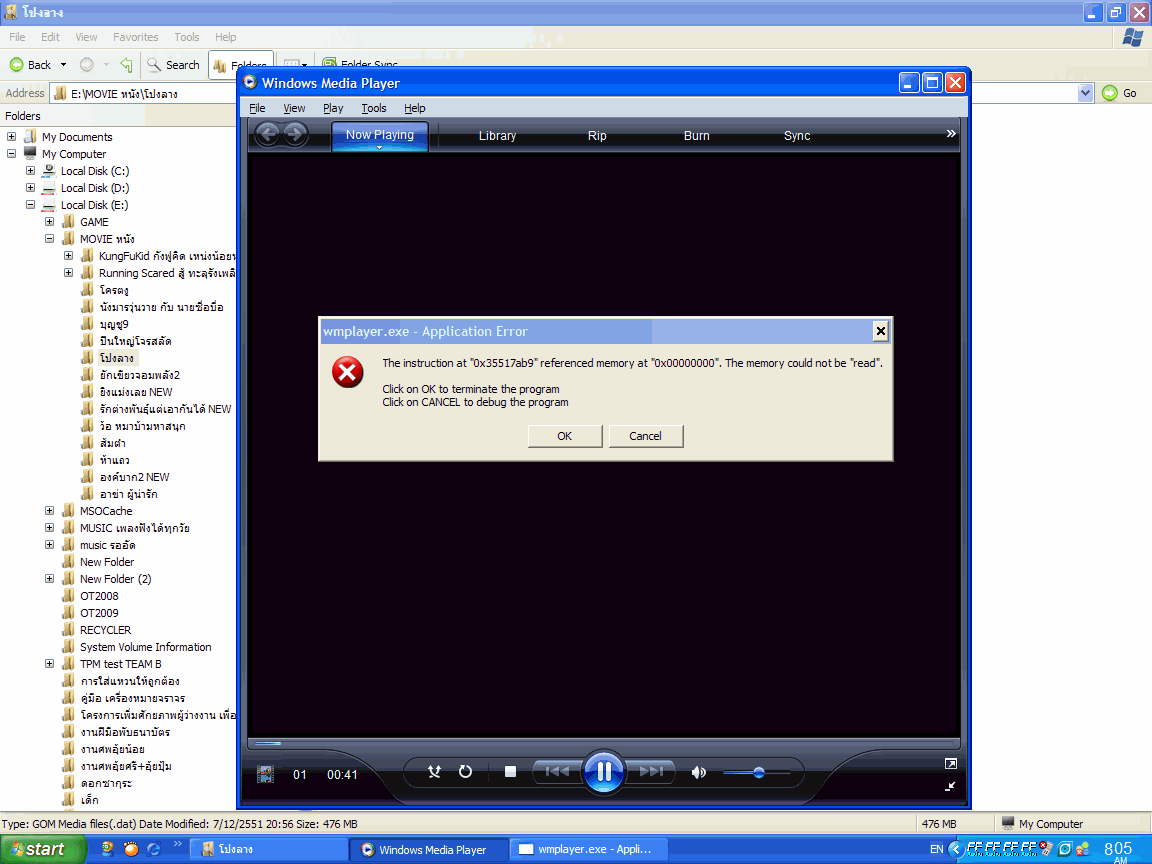Pause playback in Windows Media Player
1152x864 pixels.
tap(603, 771)
